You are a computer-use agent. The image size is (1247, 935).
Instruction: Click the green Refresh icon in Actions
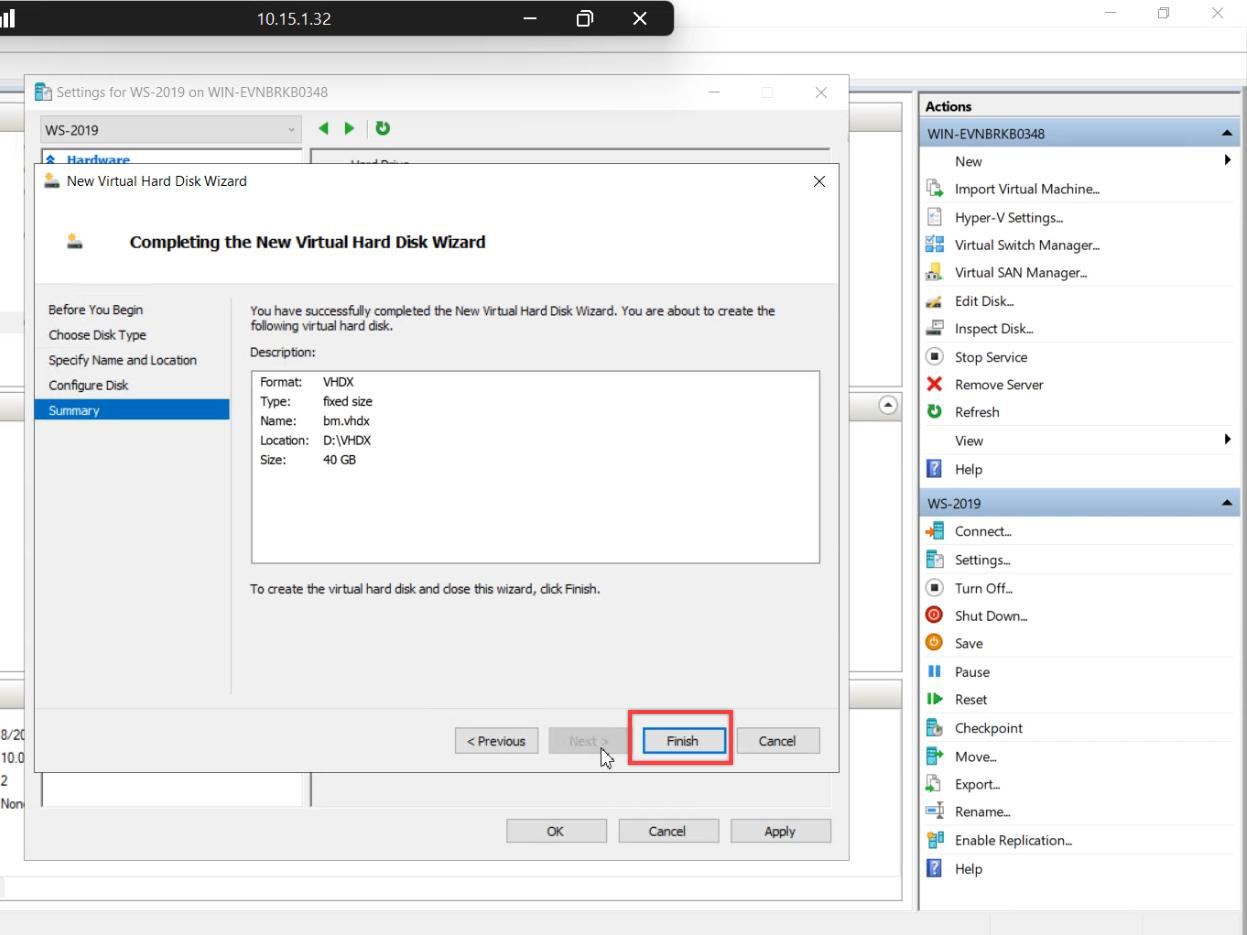[936, 412]
